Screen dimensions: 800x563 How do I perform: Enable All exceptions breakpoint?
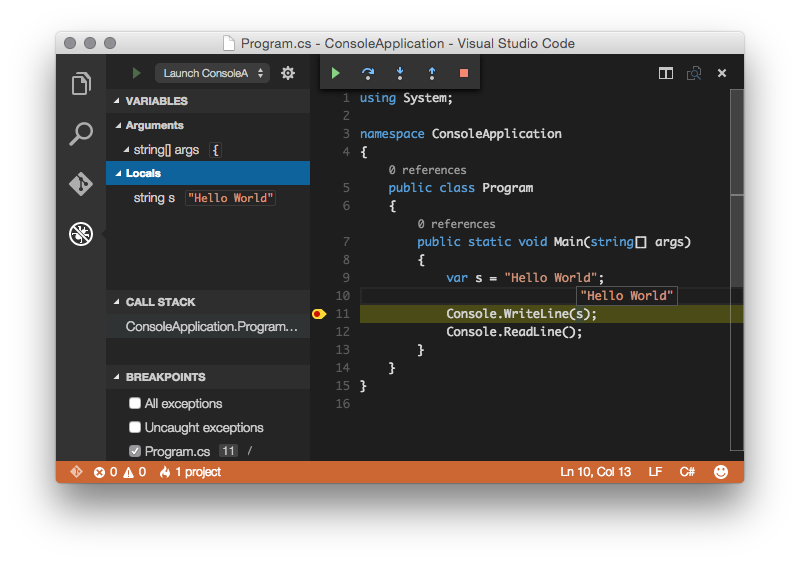[x=135, y=403]
